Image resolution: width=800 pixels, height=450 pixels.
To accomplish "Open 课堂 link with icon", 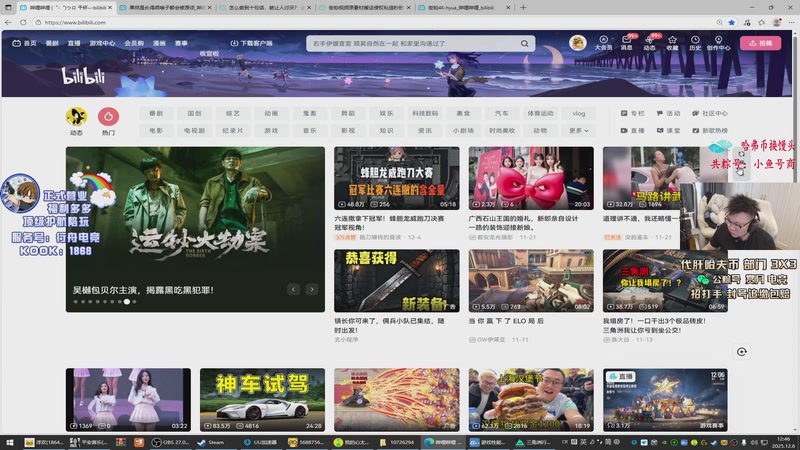I will pos(668,131).
